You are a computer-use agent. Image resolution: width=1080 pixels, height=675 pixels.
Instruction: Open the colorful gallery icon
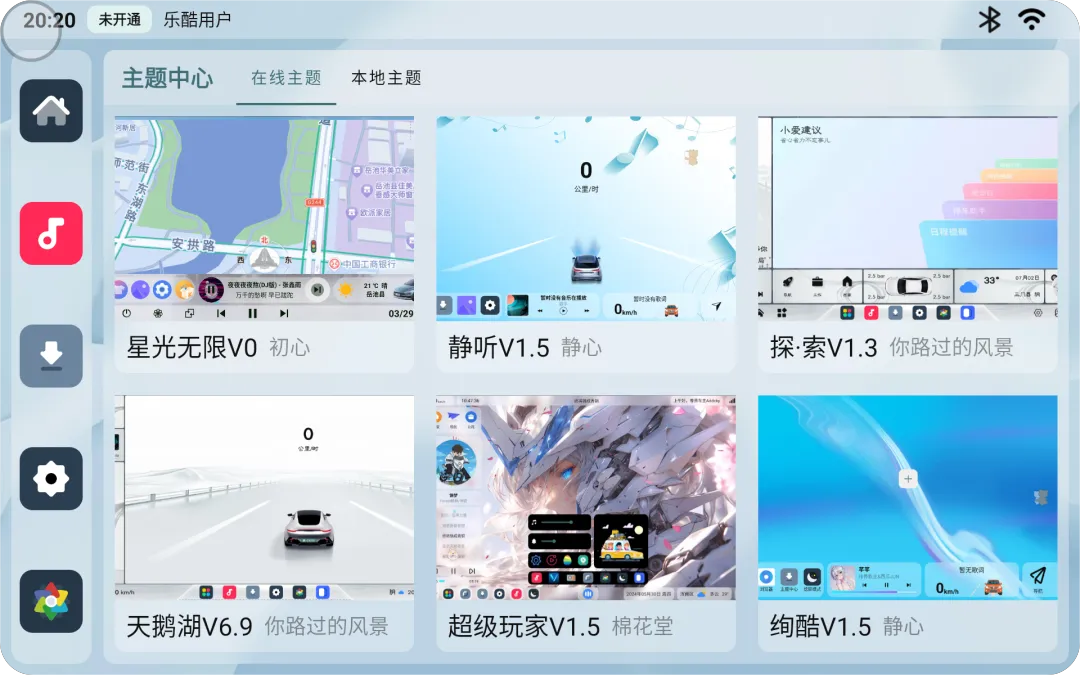(51, 601)
